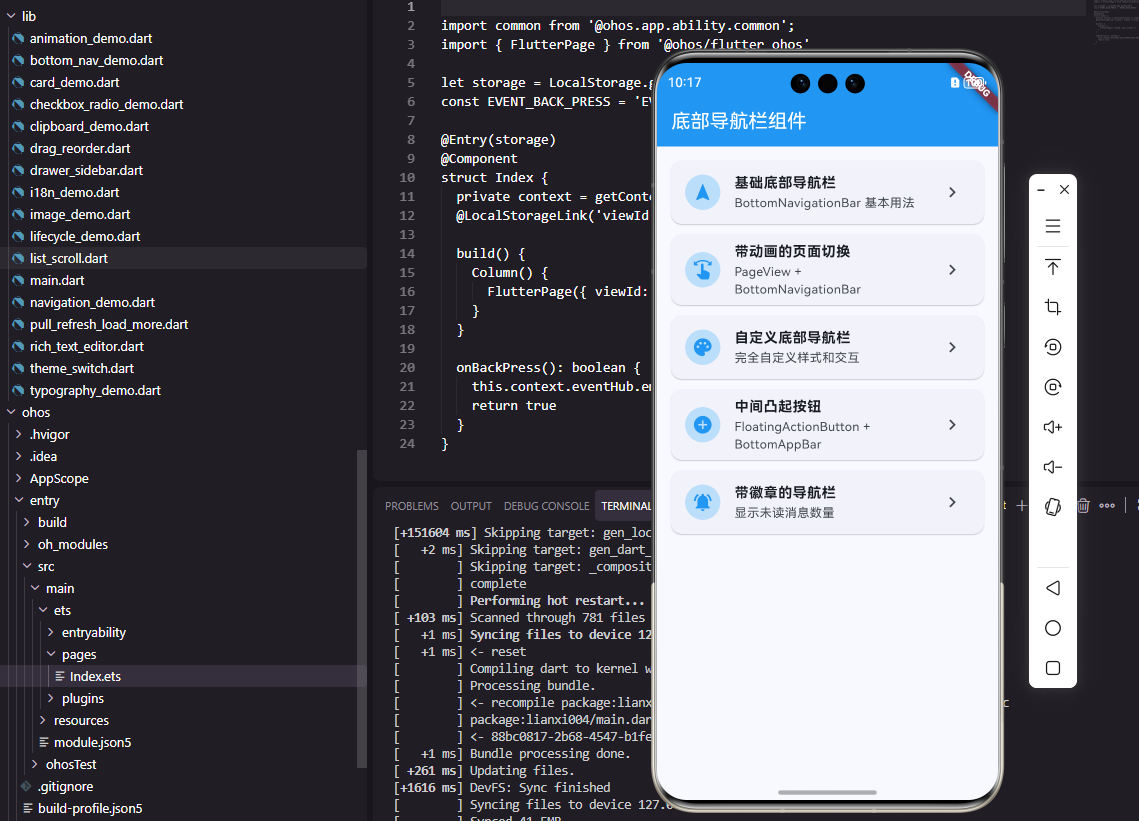Open 带徽章的导航栏 demo in the app
Viewport: 1139px width, 821px height.
coord(827,501)
